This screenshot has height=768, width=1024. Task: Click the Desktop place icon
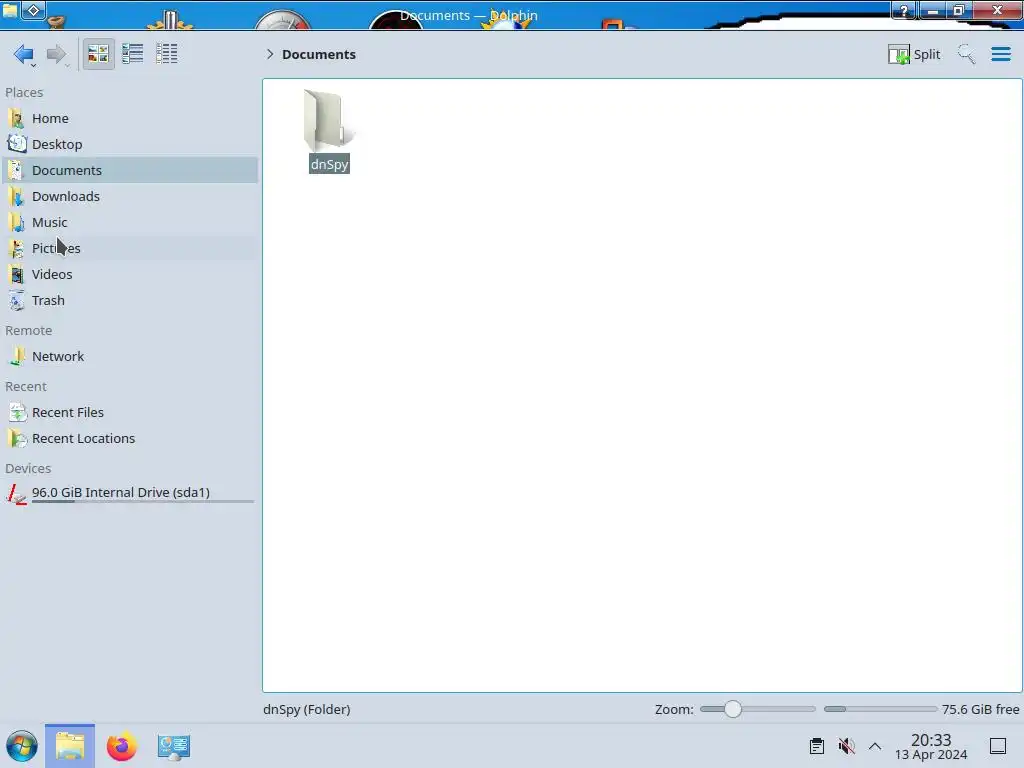click(x=17, y=144)
